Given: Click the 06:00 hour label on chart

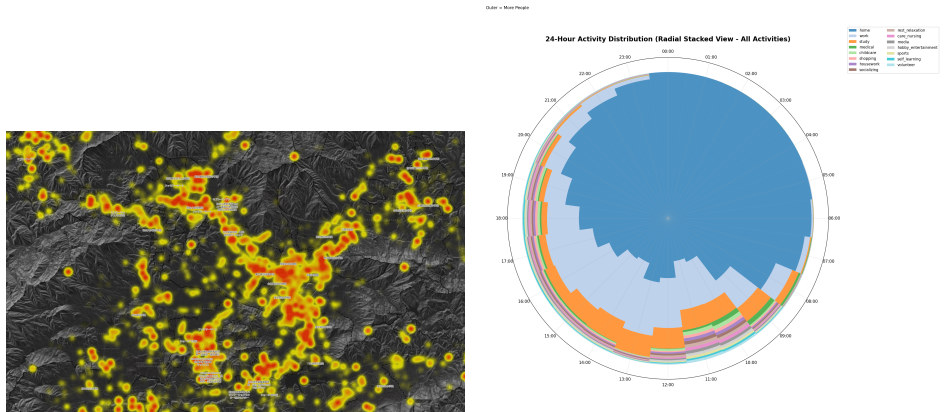Looking at the screenshot, I should pyautogui.click(x=834, y=218).
